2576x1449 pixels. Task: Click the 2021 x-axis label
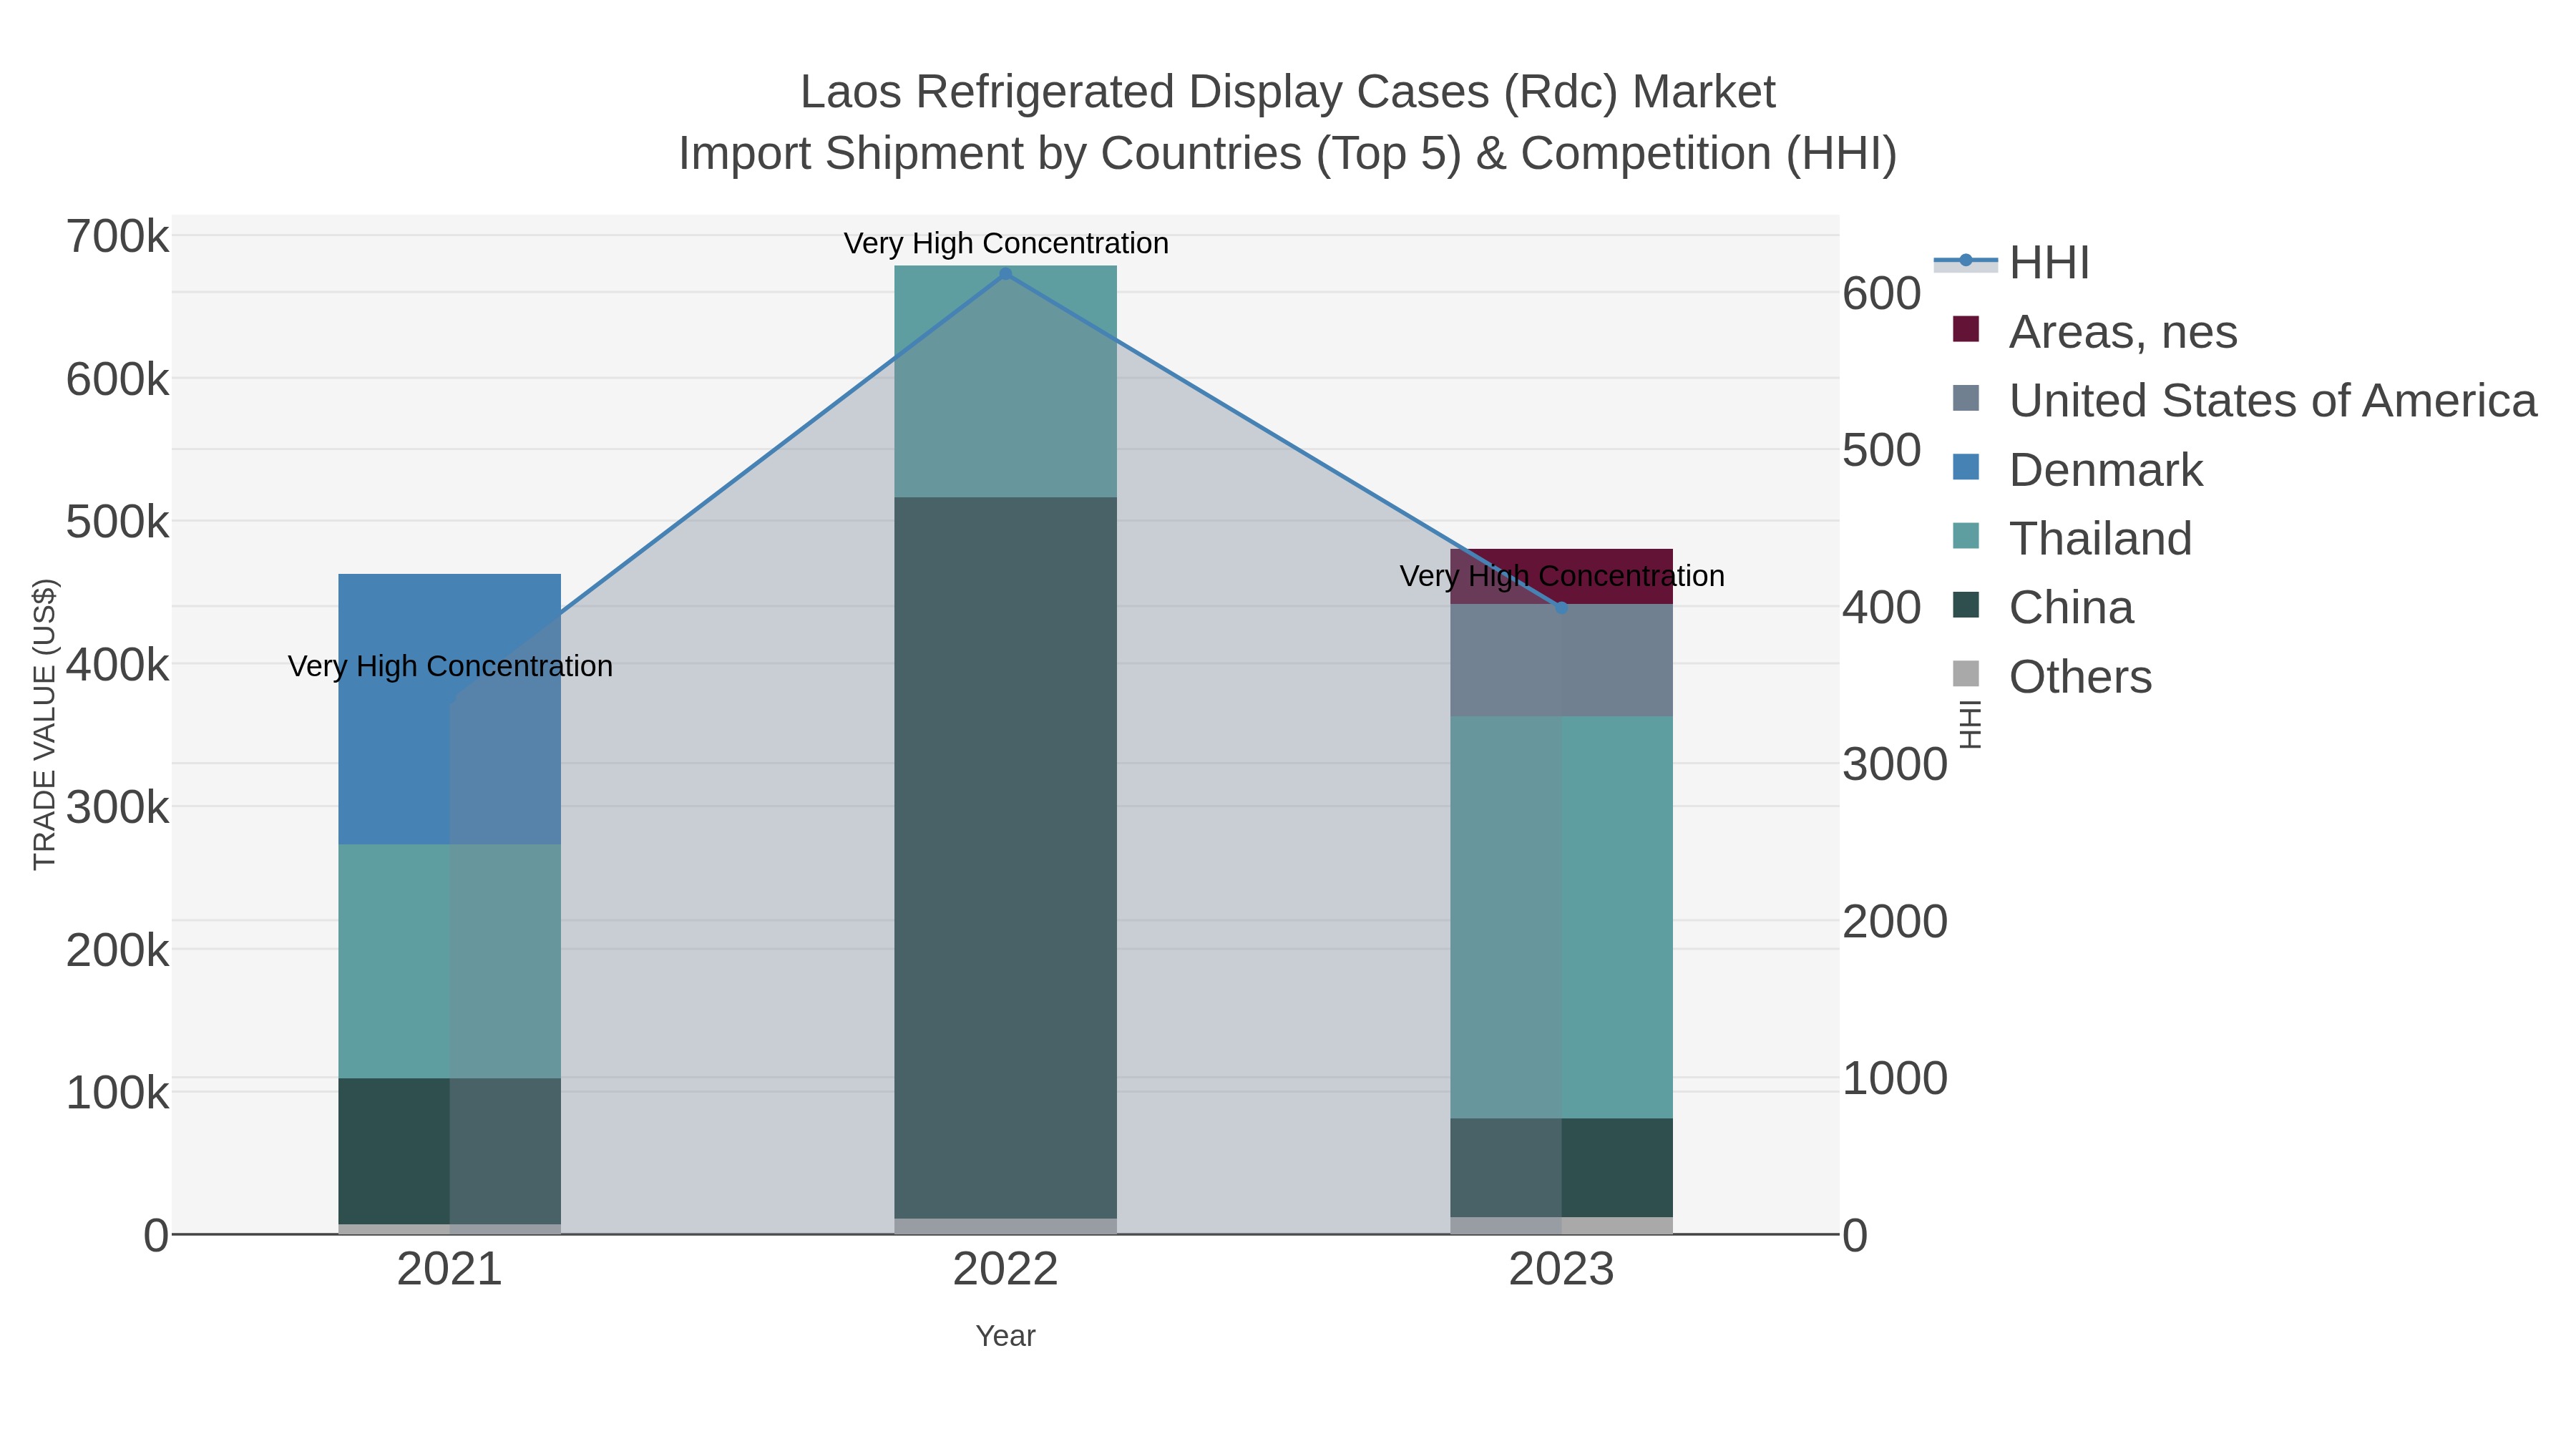coord(450,1270)
